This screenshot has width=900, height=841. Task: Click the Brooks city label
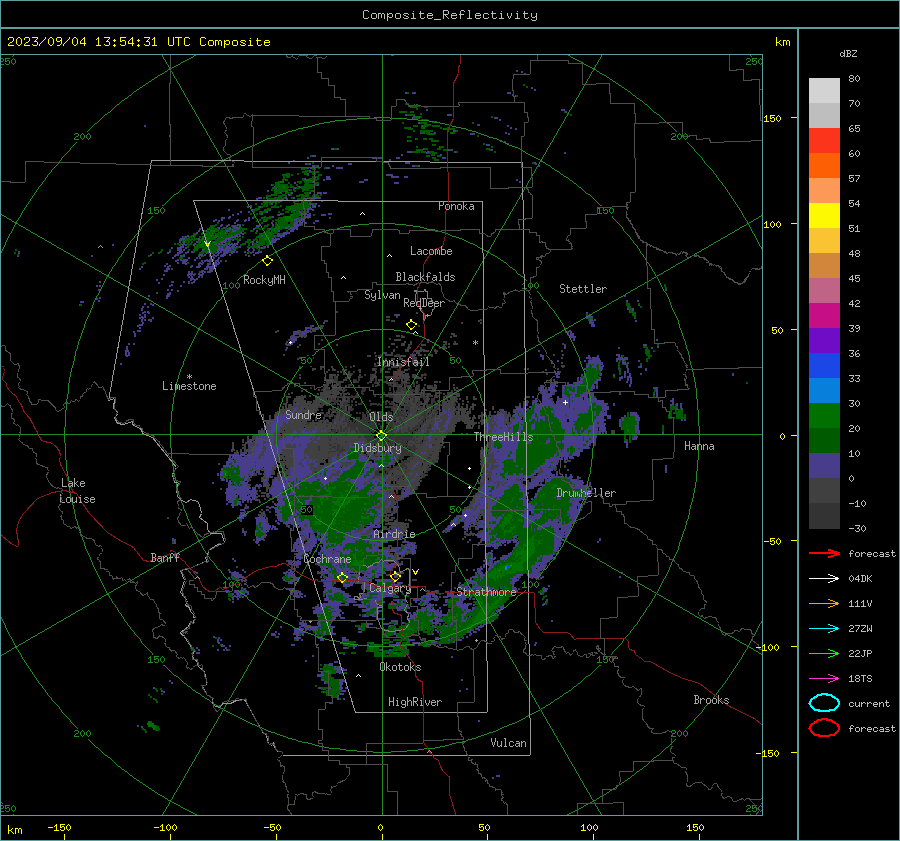tap(711, 700)
